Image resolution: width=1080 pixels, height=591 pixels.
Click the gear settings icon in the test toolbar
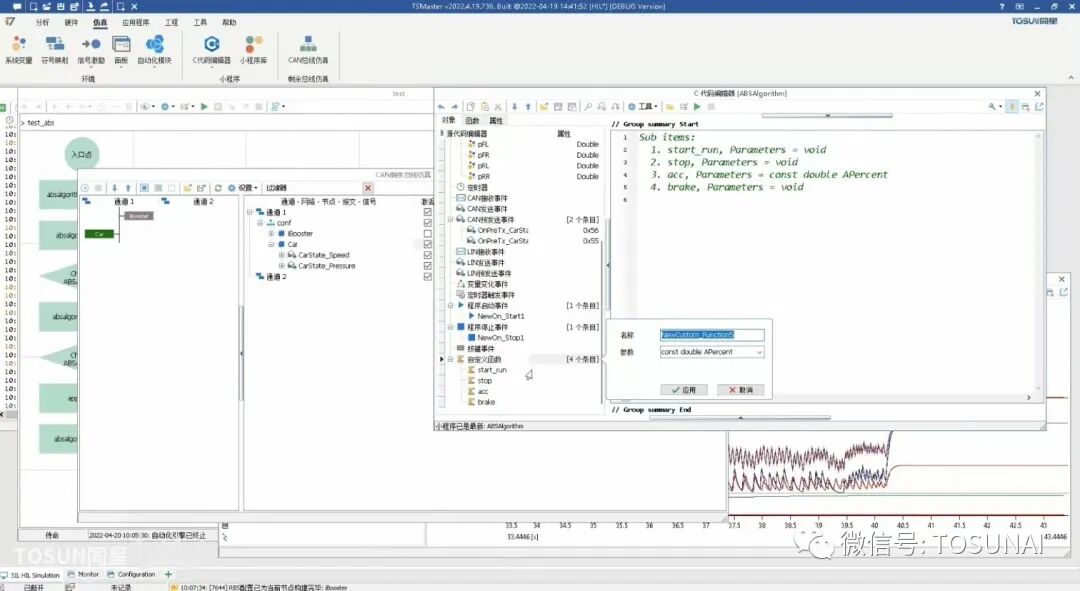[x=165, y=107]
